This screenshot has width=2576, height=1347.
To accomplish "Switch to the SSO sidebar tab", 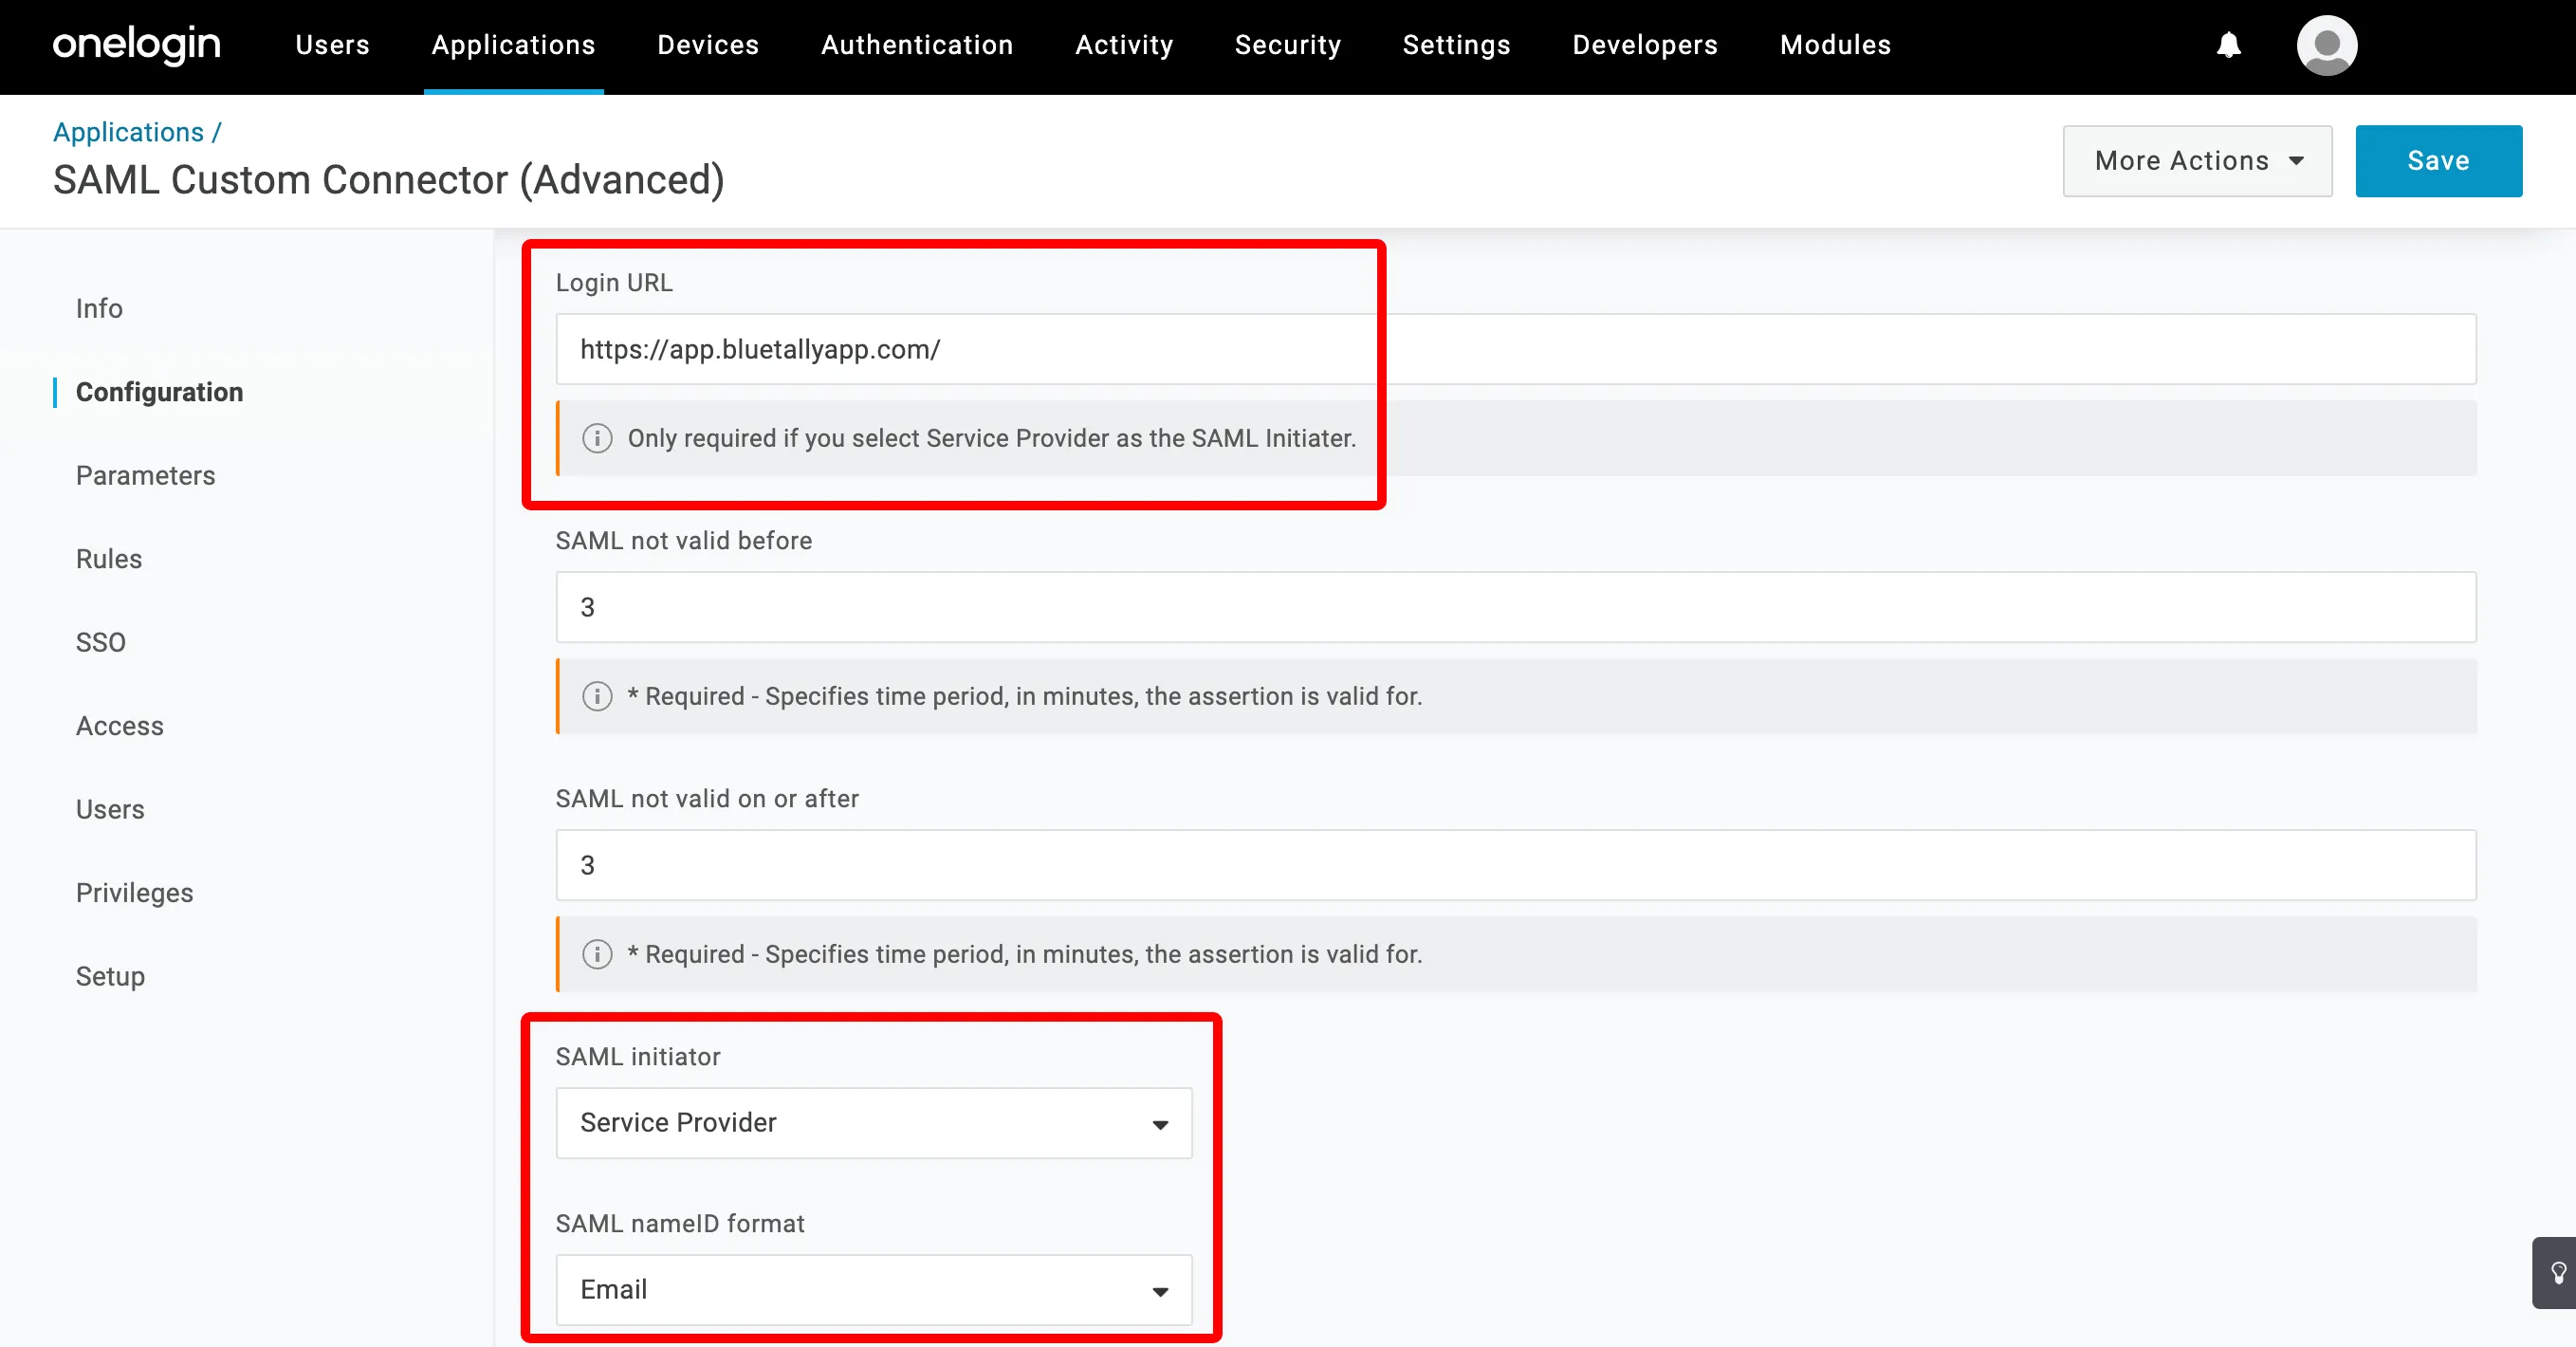I will pyautogui.click(x=101, y=642).
